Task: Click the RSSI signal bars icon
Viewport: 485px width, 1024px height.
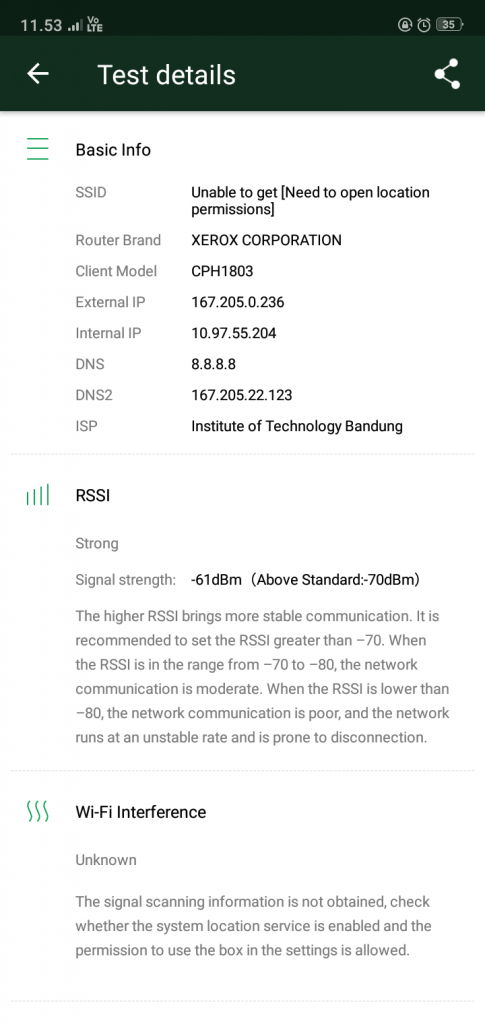Action: tap(38, 495)
